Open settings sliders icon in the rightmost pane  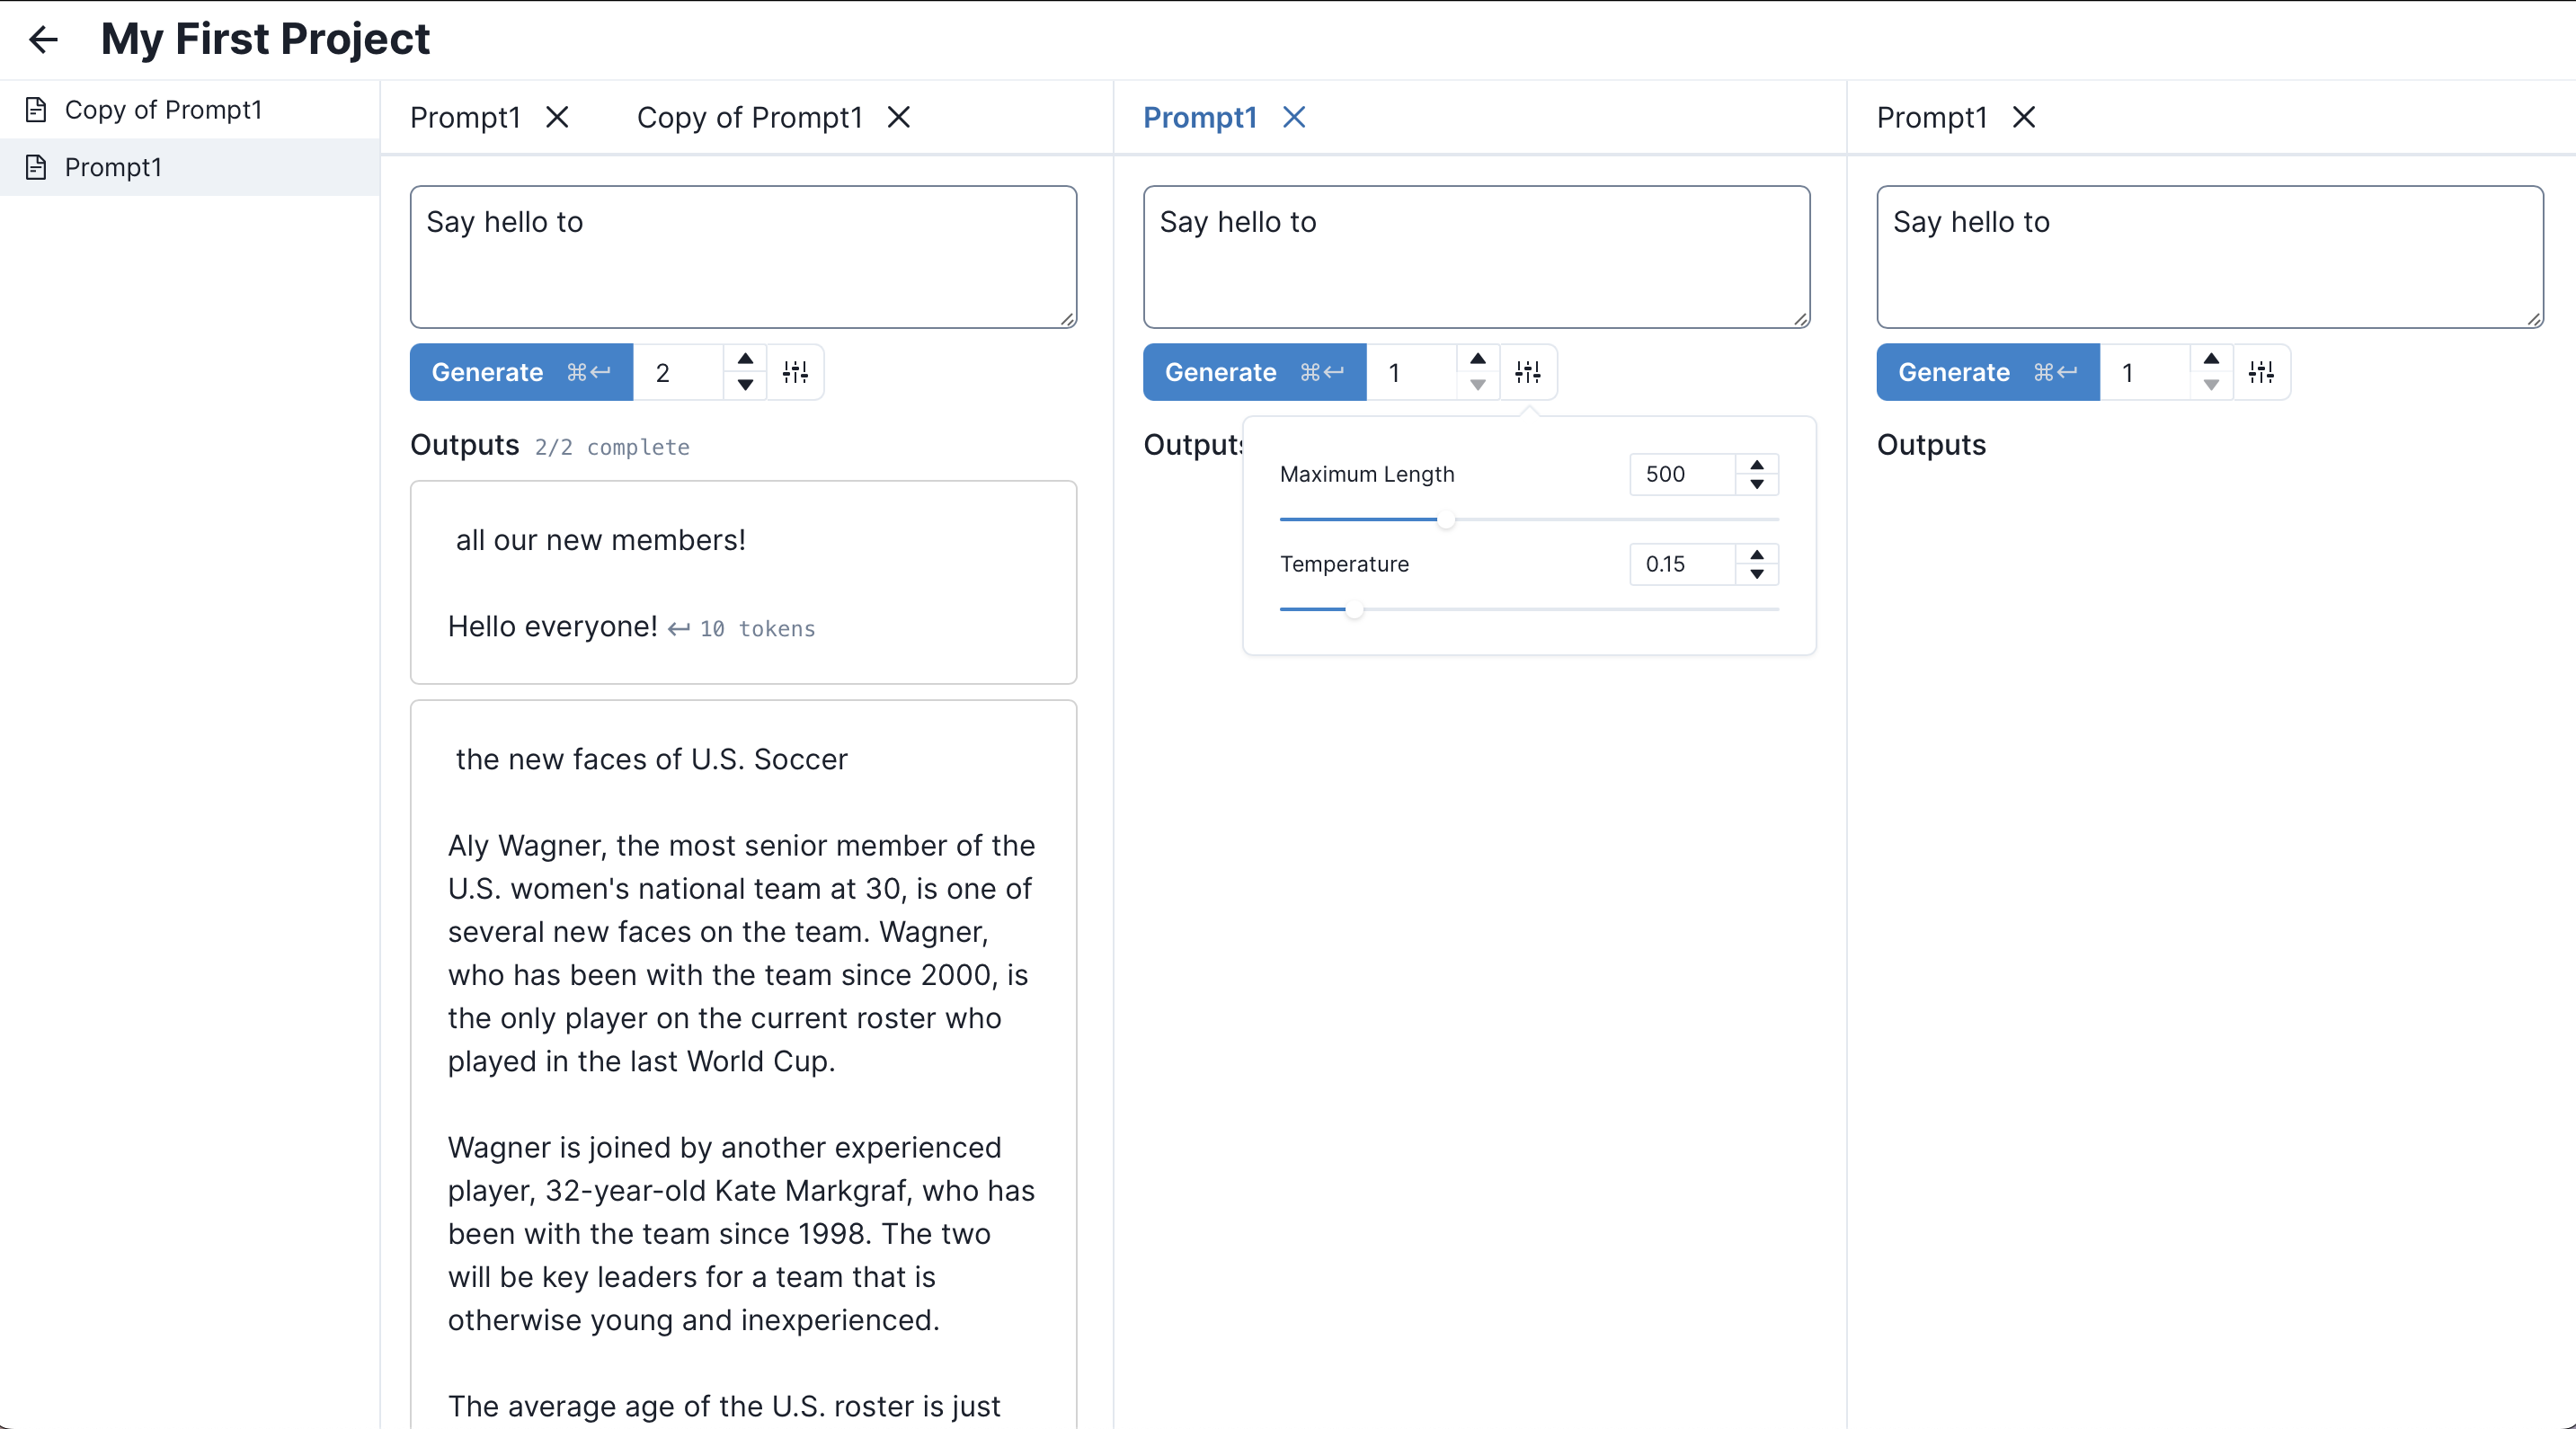(2261, 372)
